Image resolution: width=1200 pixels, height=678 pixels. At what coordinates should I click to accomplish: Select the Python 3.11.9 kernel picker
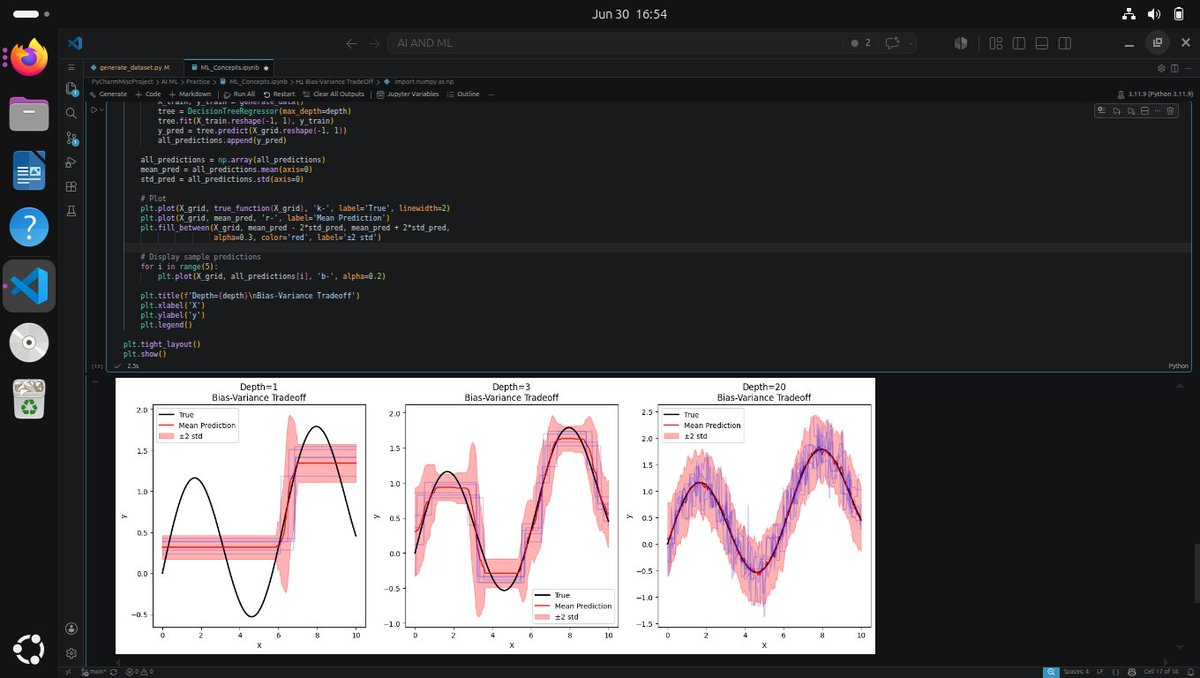[x=1155, y=94]
